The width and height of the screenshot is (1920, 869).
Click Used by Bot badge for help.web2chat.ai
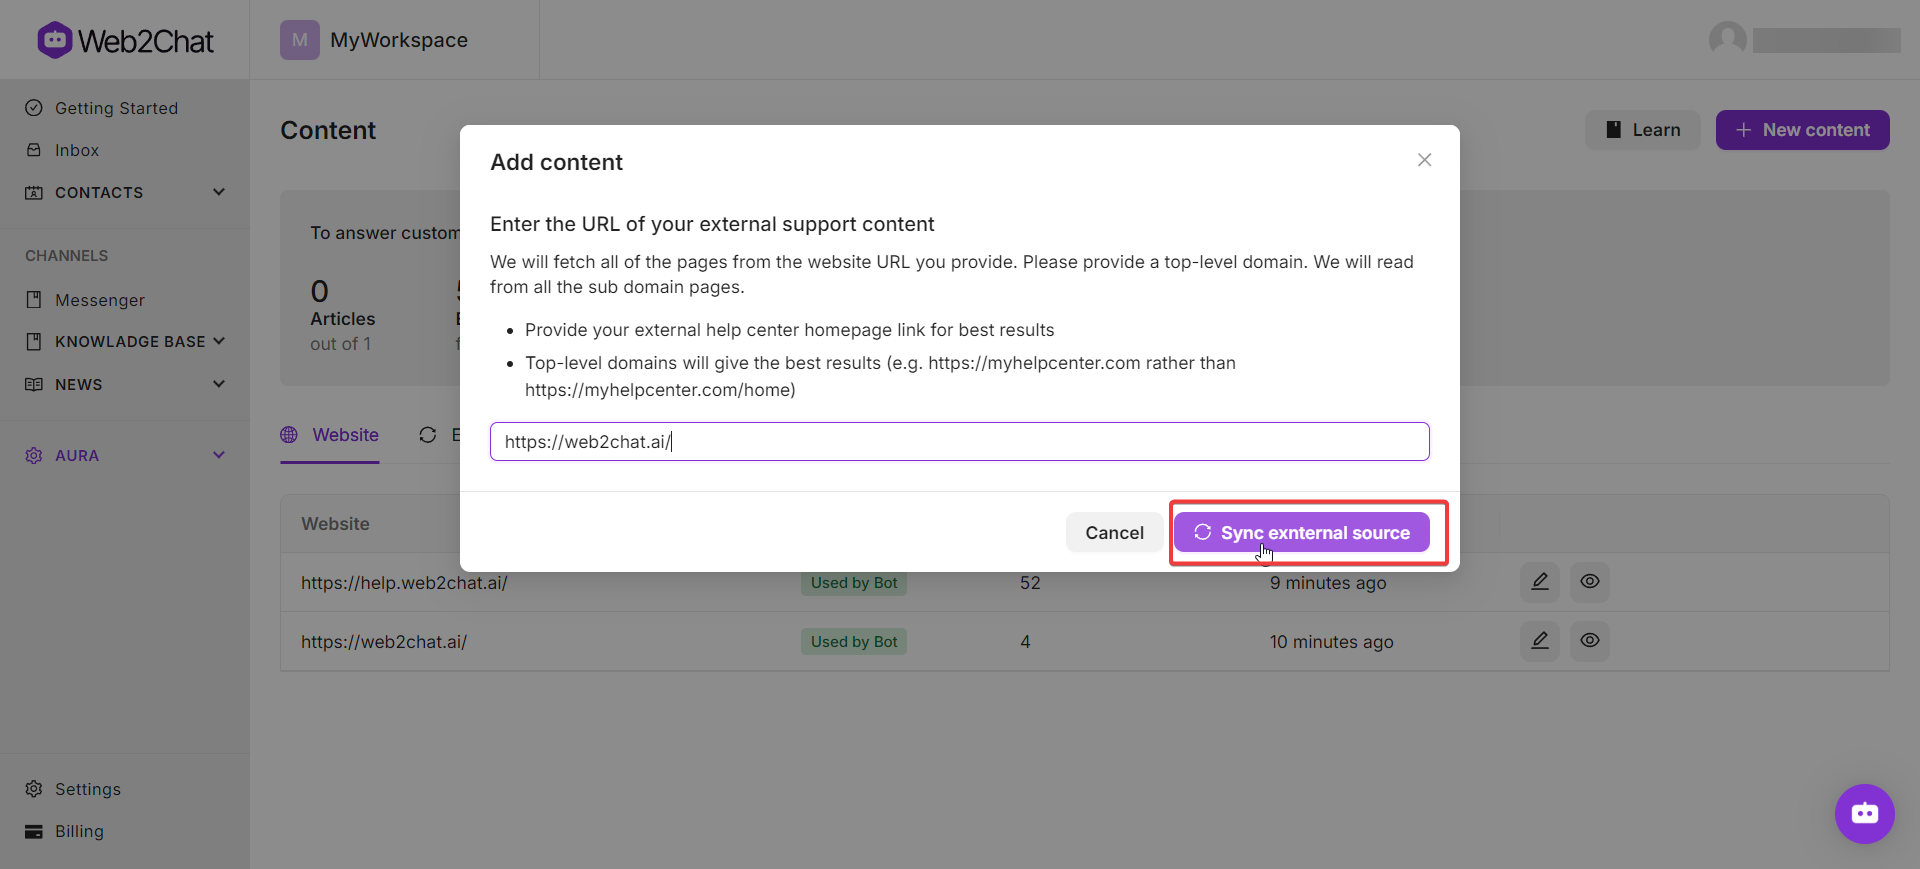pyautogui.click(x=854, y=583)
